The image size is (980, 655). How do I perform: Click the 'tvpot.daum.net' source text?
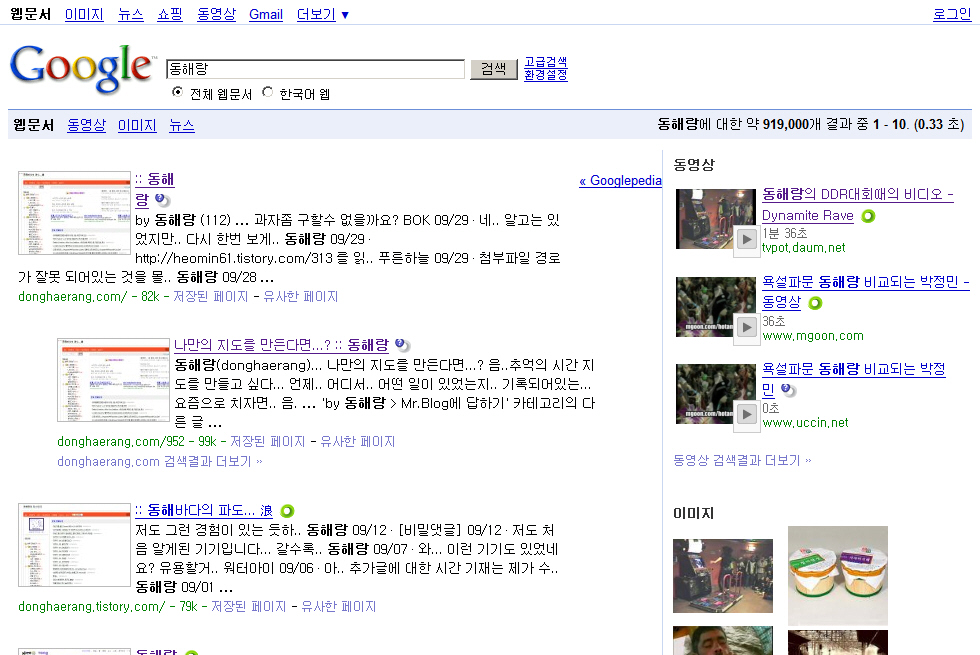[x=803, y=248]
